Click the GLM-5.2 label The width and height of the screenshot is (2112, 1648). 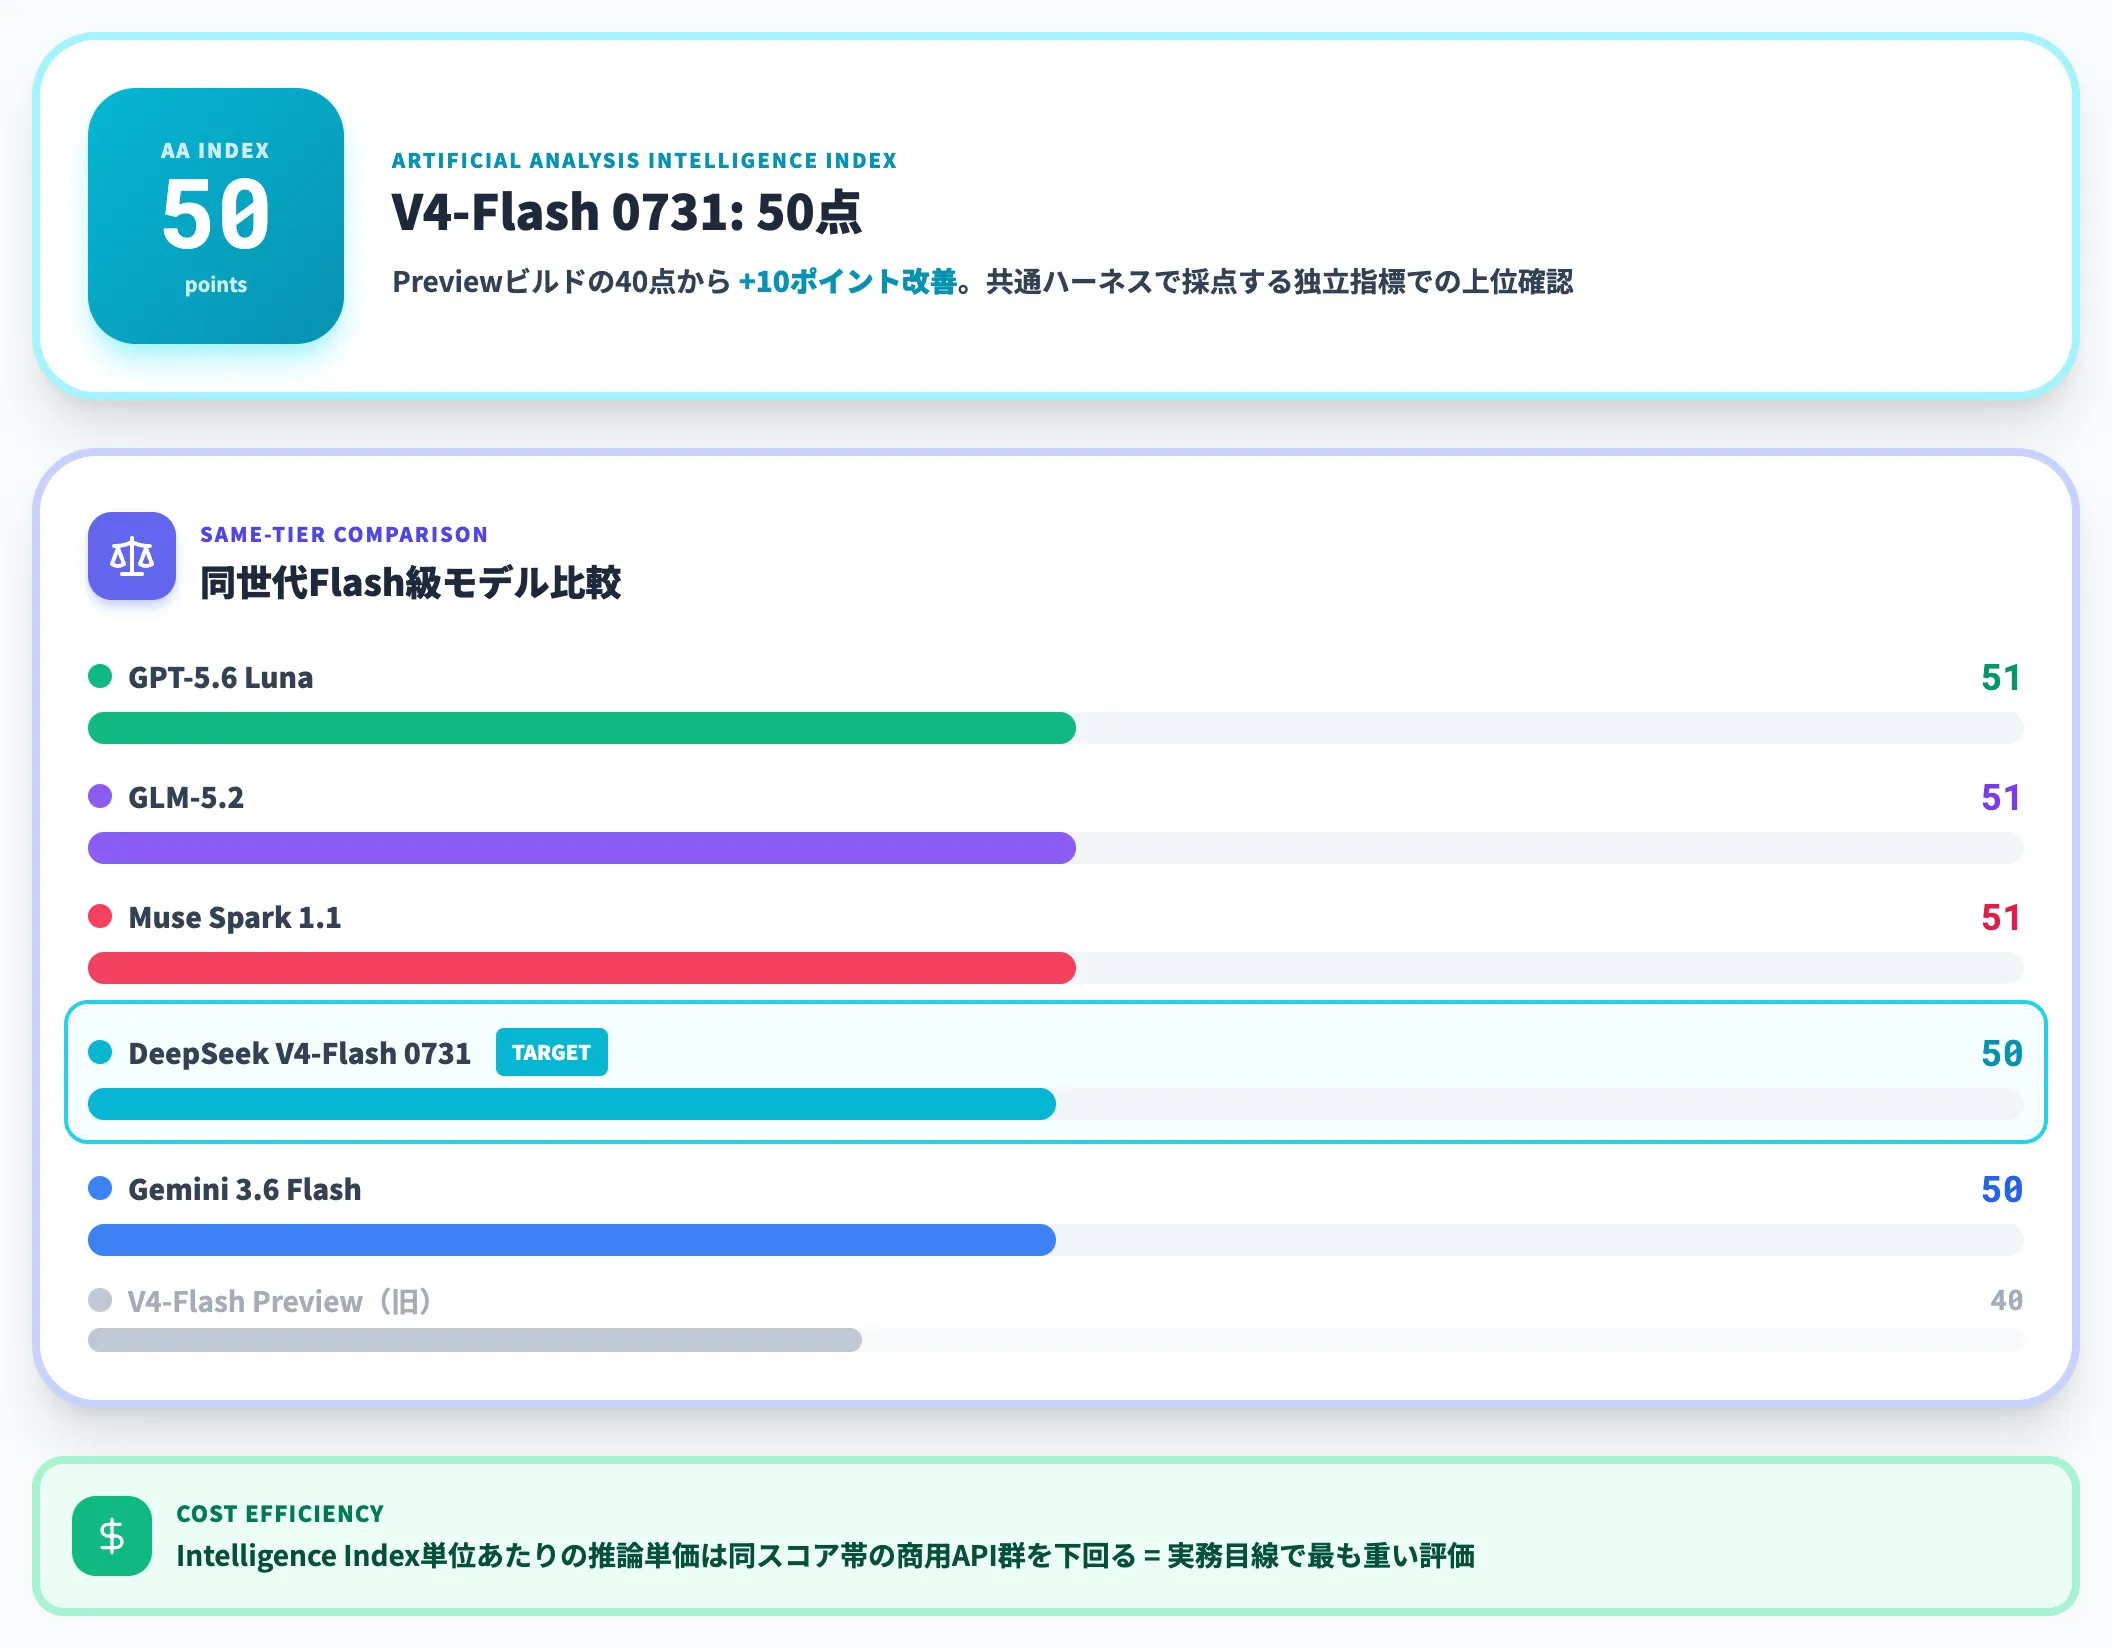(186, 797)
